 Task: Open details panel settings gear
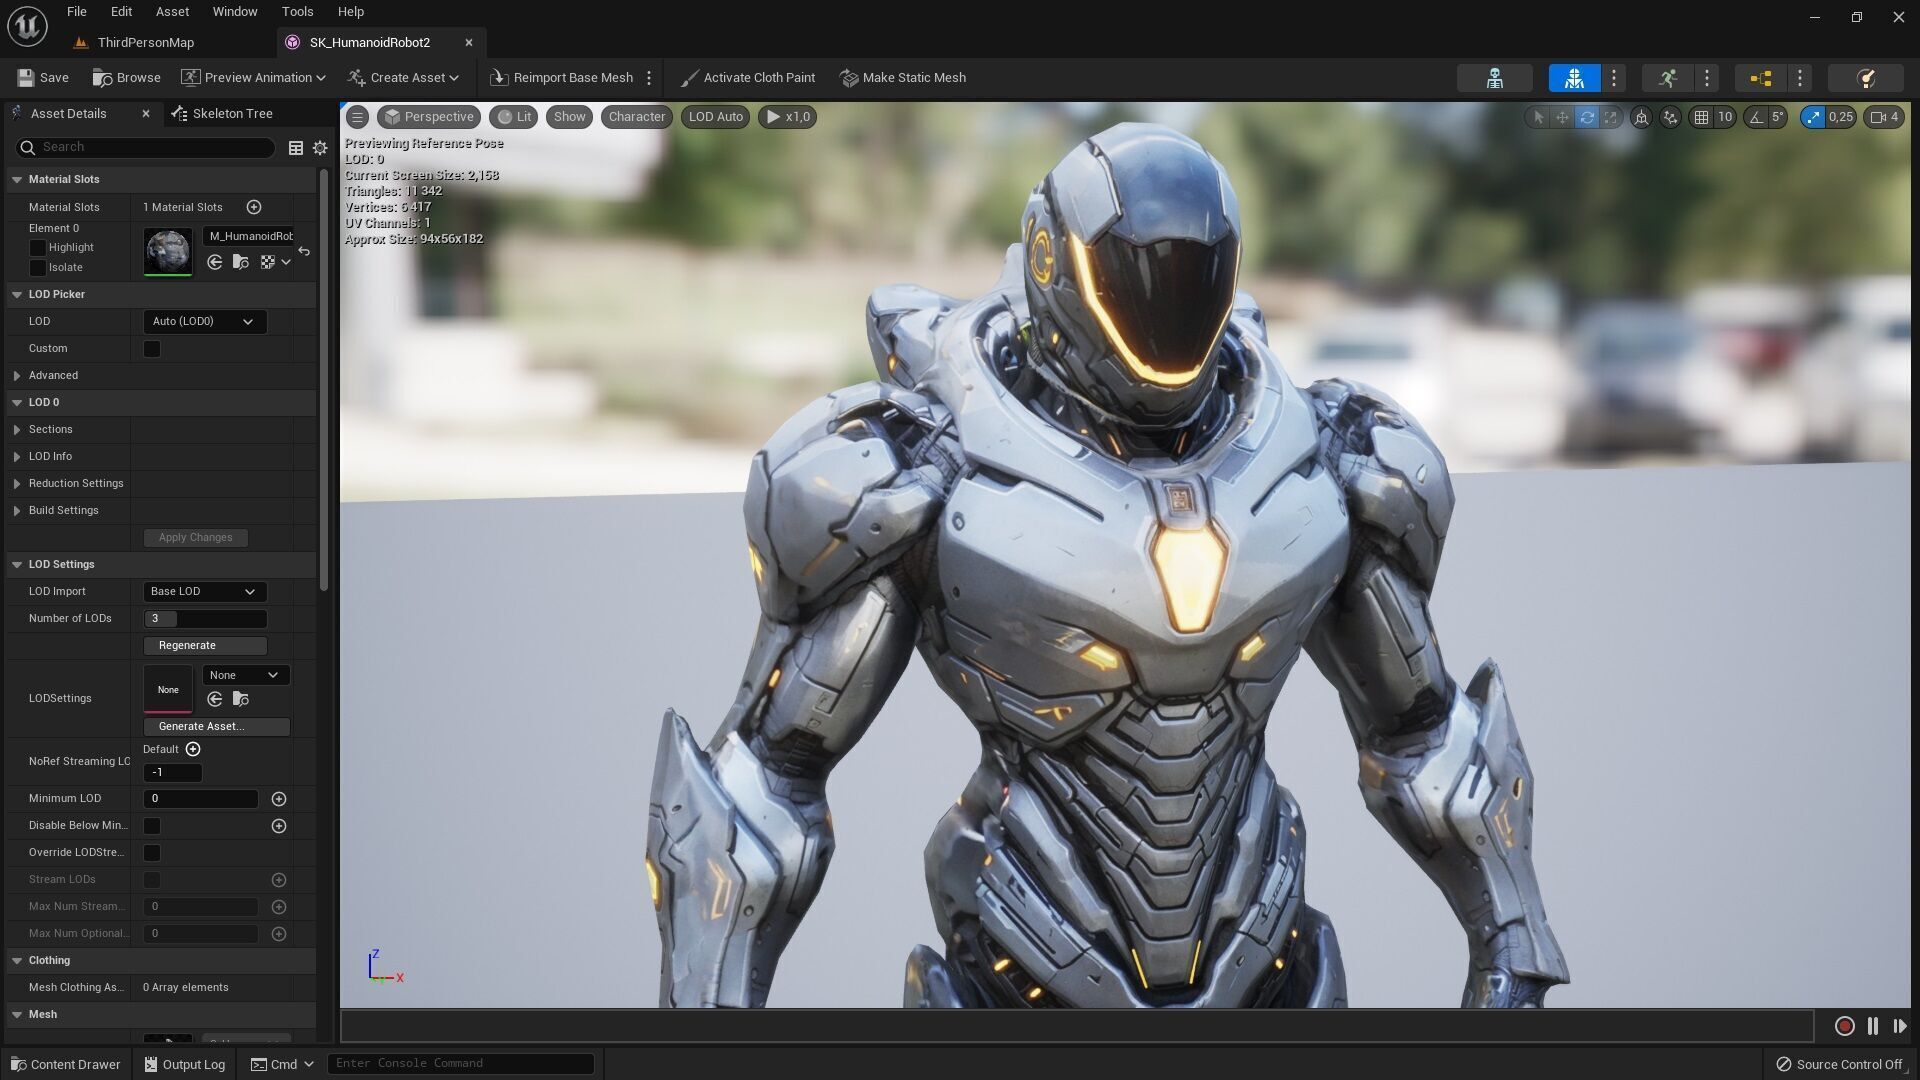click(320, 148)
